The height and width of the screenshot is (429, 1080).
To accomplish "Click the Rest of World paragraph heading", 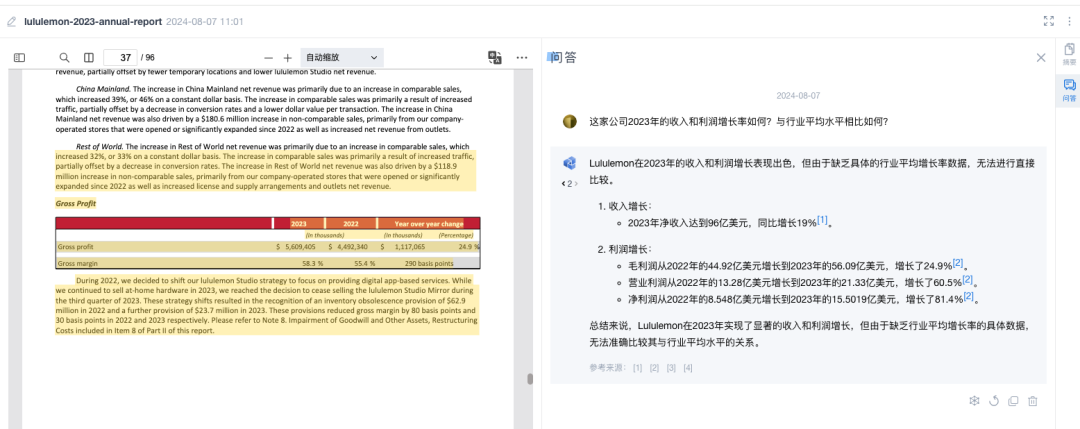I will point(99,147).
